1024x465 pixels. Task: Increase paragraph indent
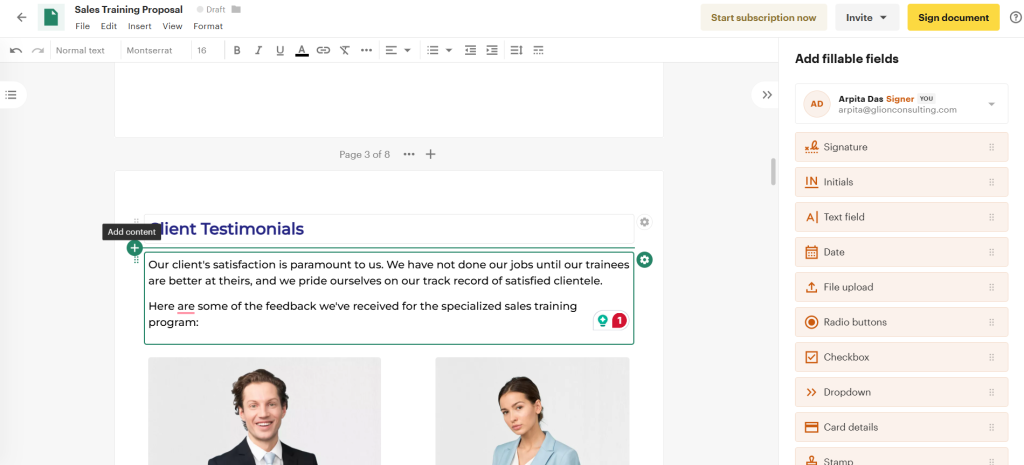pyautogui.click(x=492, y=50)
